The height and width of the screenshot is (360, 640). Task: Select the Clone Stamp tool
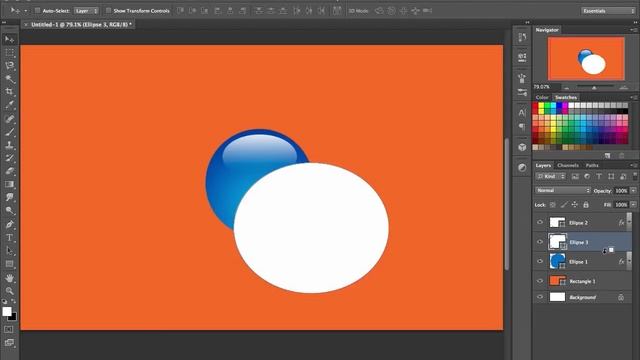9,145
